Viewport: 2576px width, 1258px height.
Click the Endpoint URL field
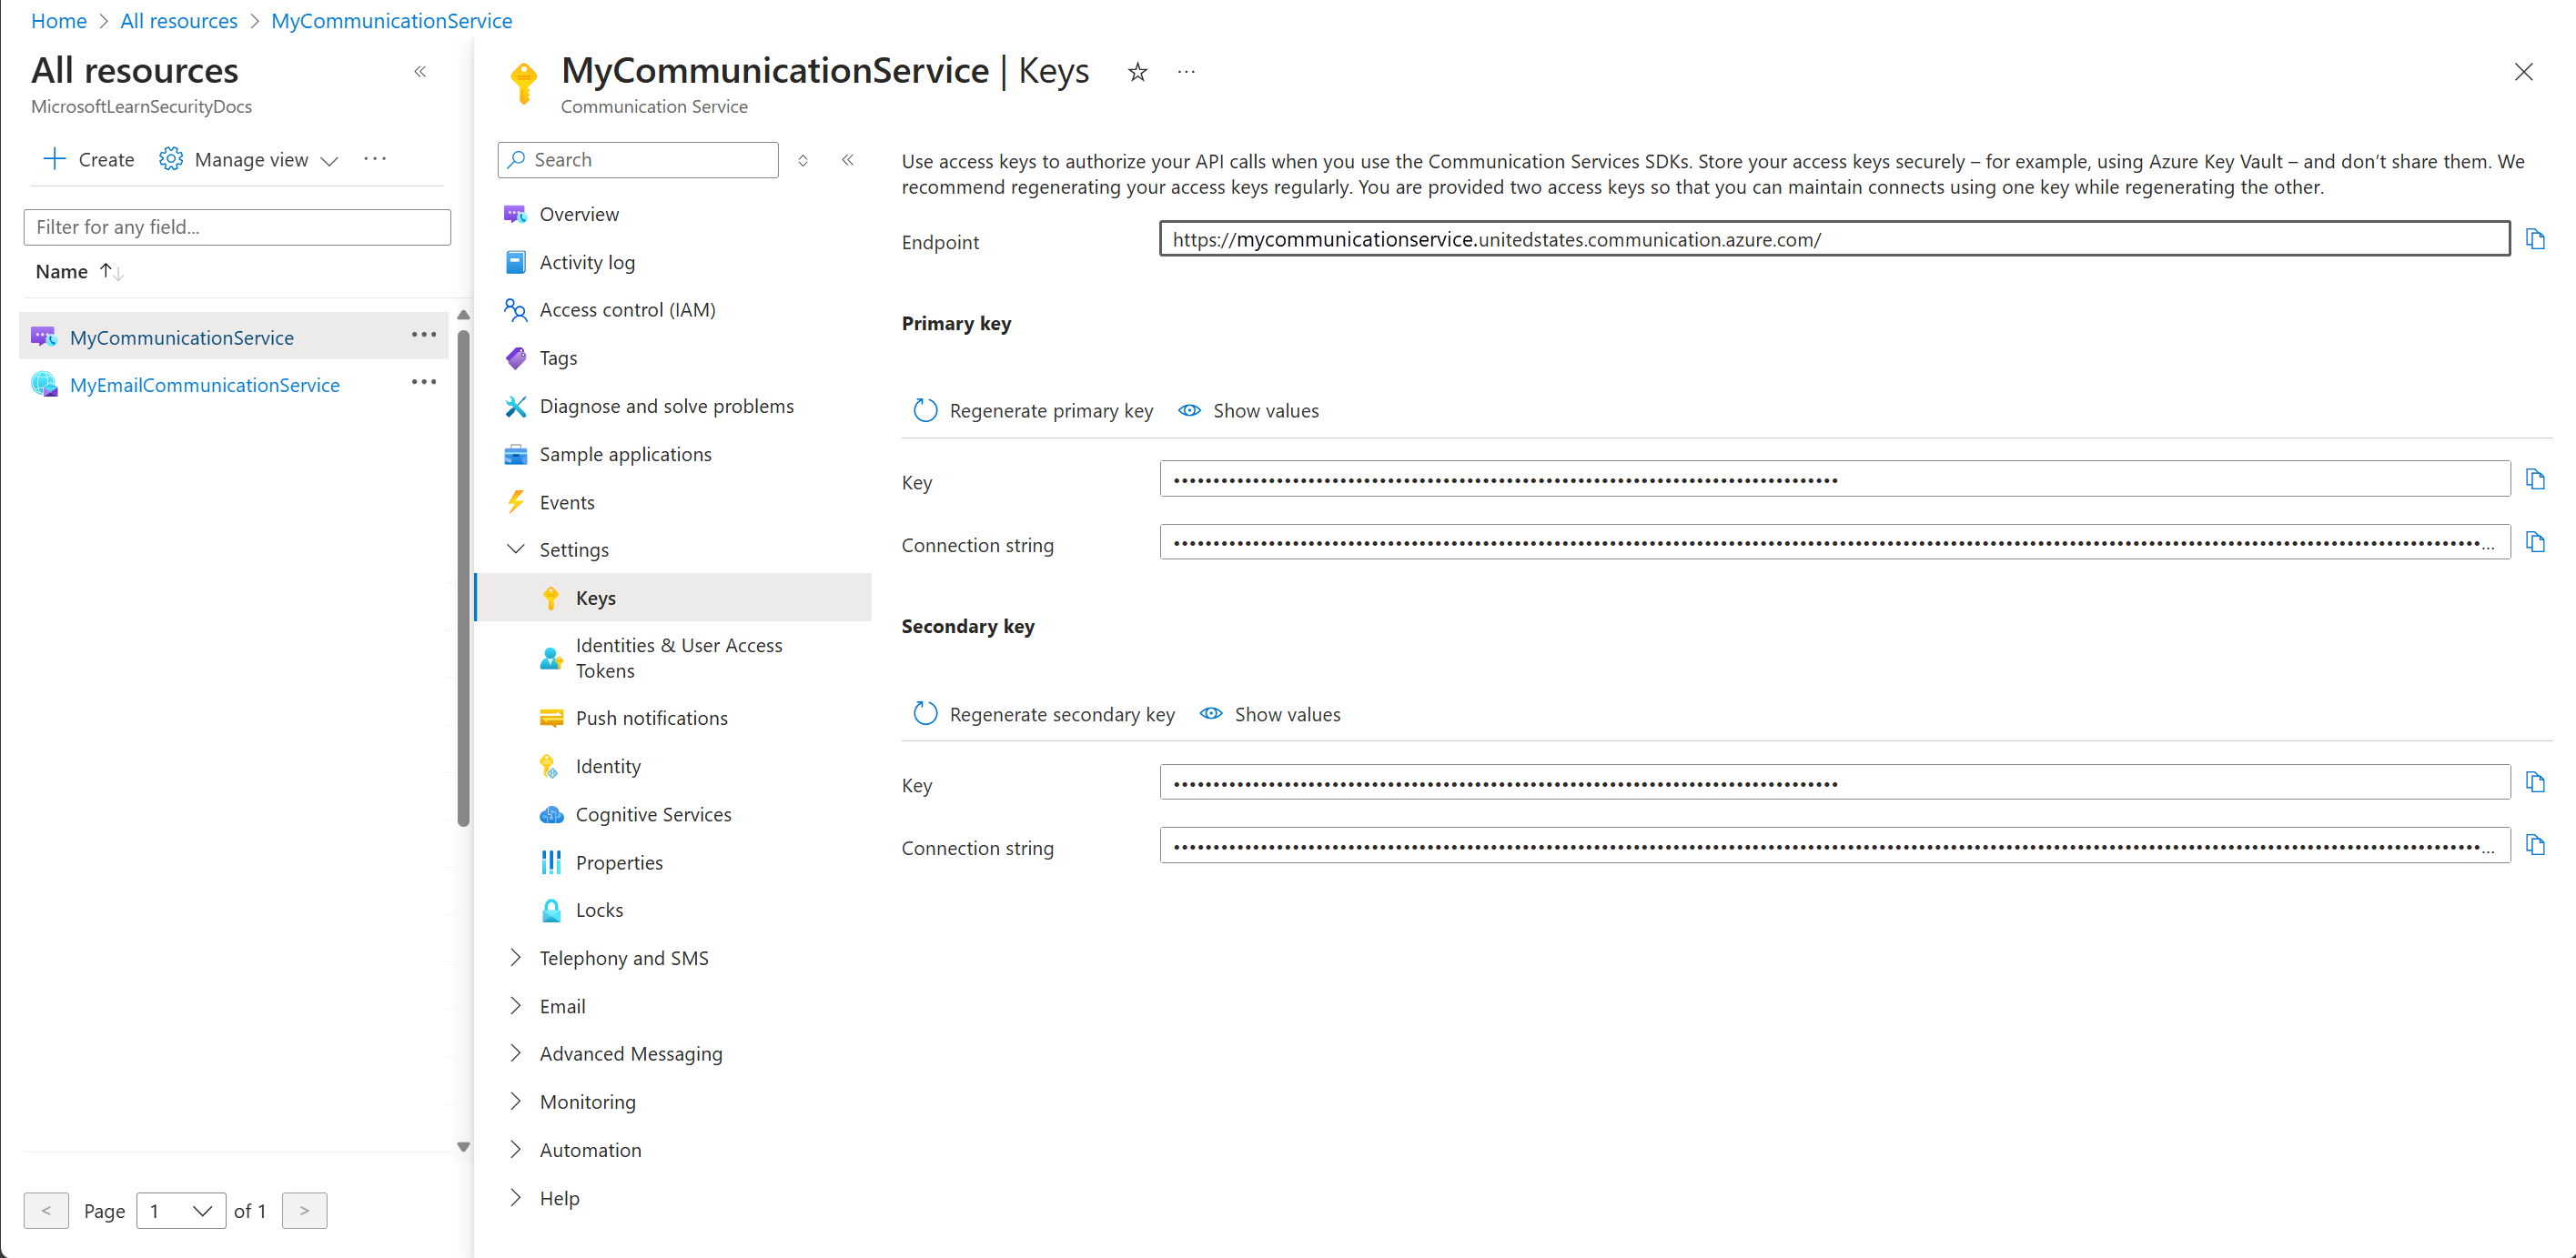tap(1834, 239)
